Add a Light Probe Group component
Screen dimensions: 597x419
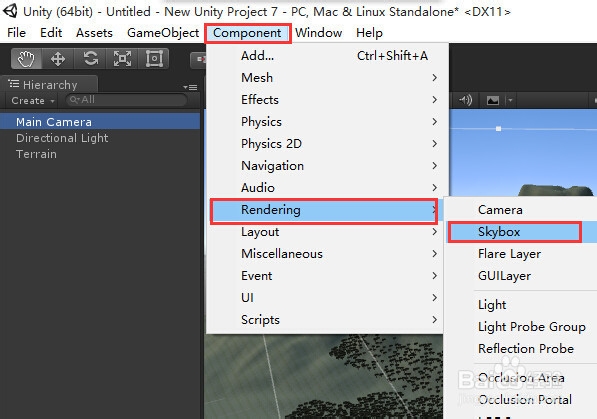pyautogui.click(x=522, y=327)
